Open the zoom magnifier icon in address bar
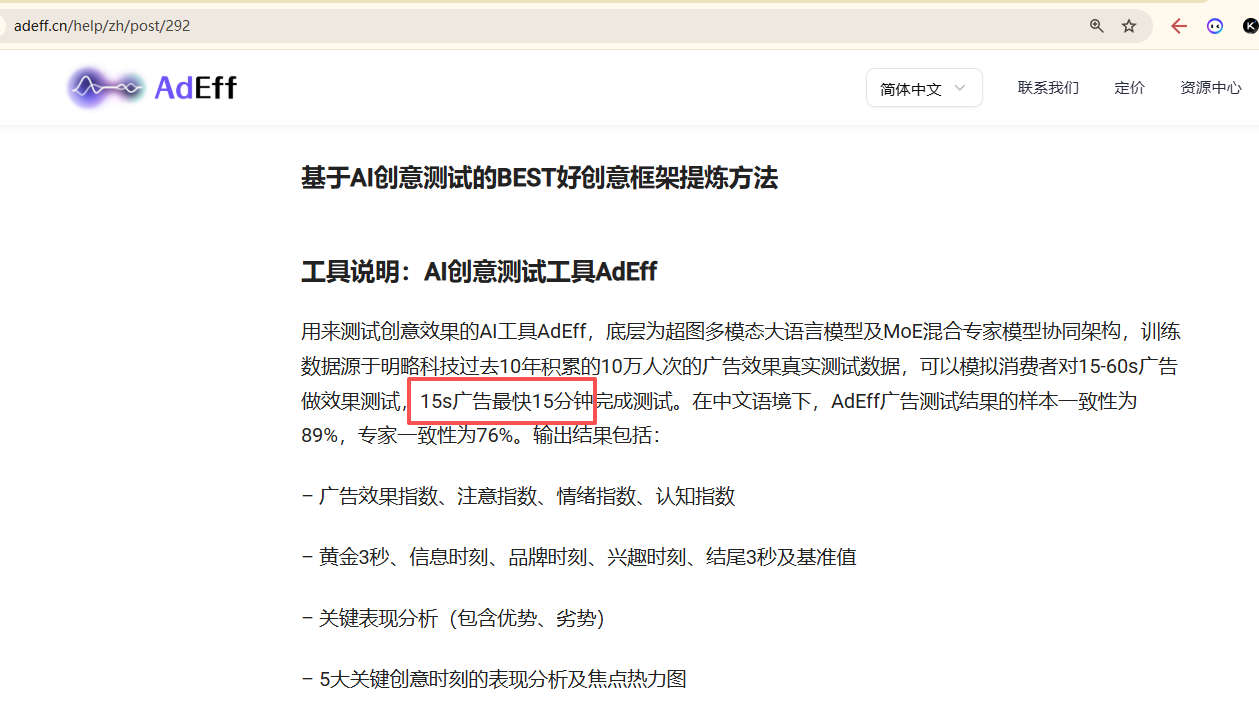 click(x=1097, y=26)
